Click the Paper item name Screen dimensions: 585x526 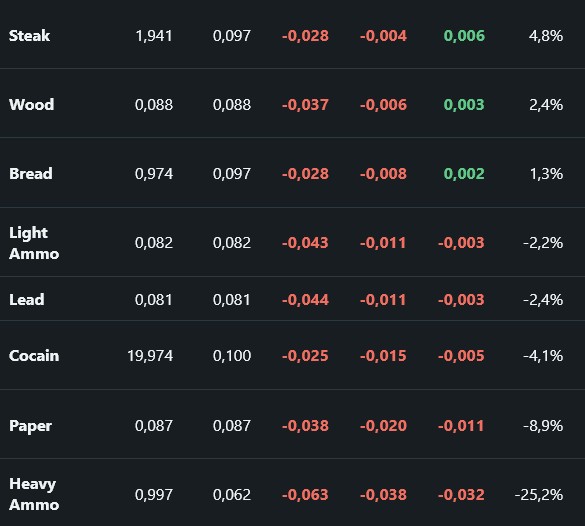click(31, 426)
